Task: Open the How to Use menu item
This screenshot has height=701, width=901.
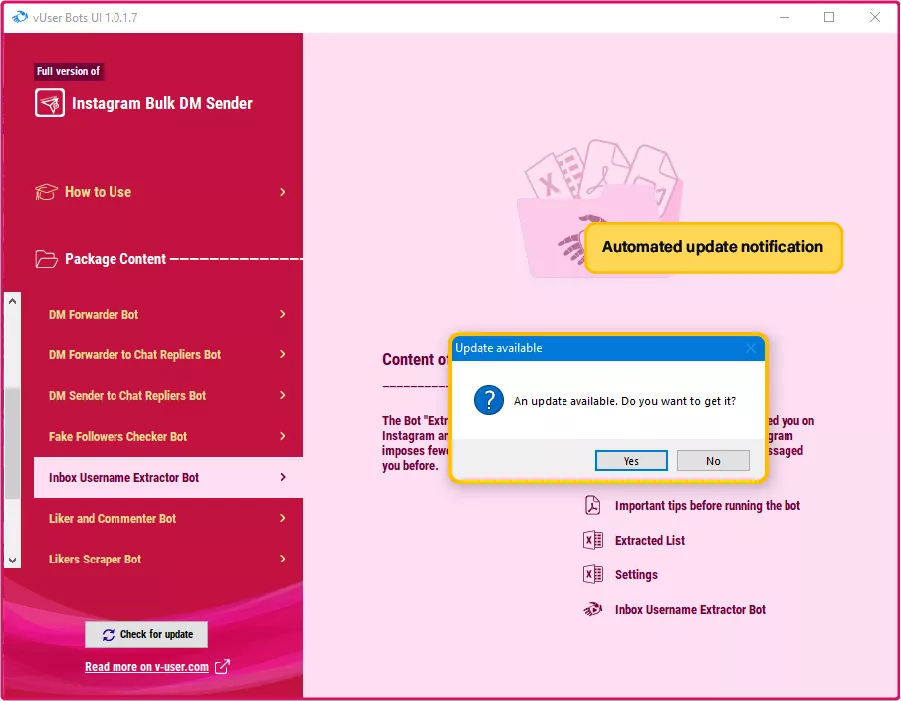Action: 162,192
